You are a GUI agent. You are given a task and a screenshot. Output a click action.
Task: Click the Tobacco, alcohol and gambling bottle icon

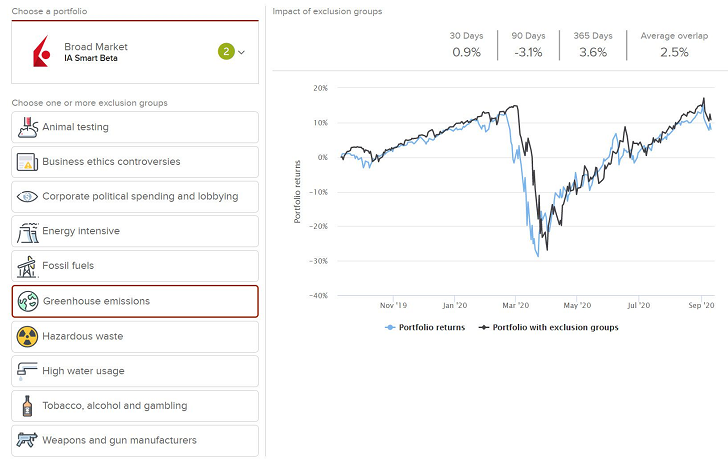coord(27,406)
